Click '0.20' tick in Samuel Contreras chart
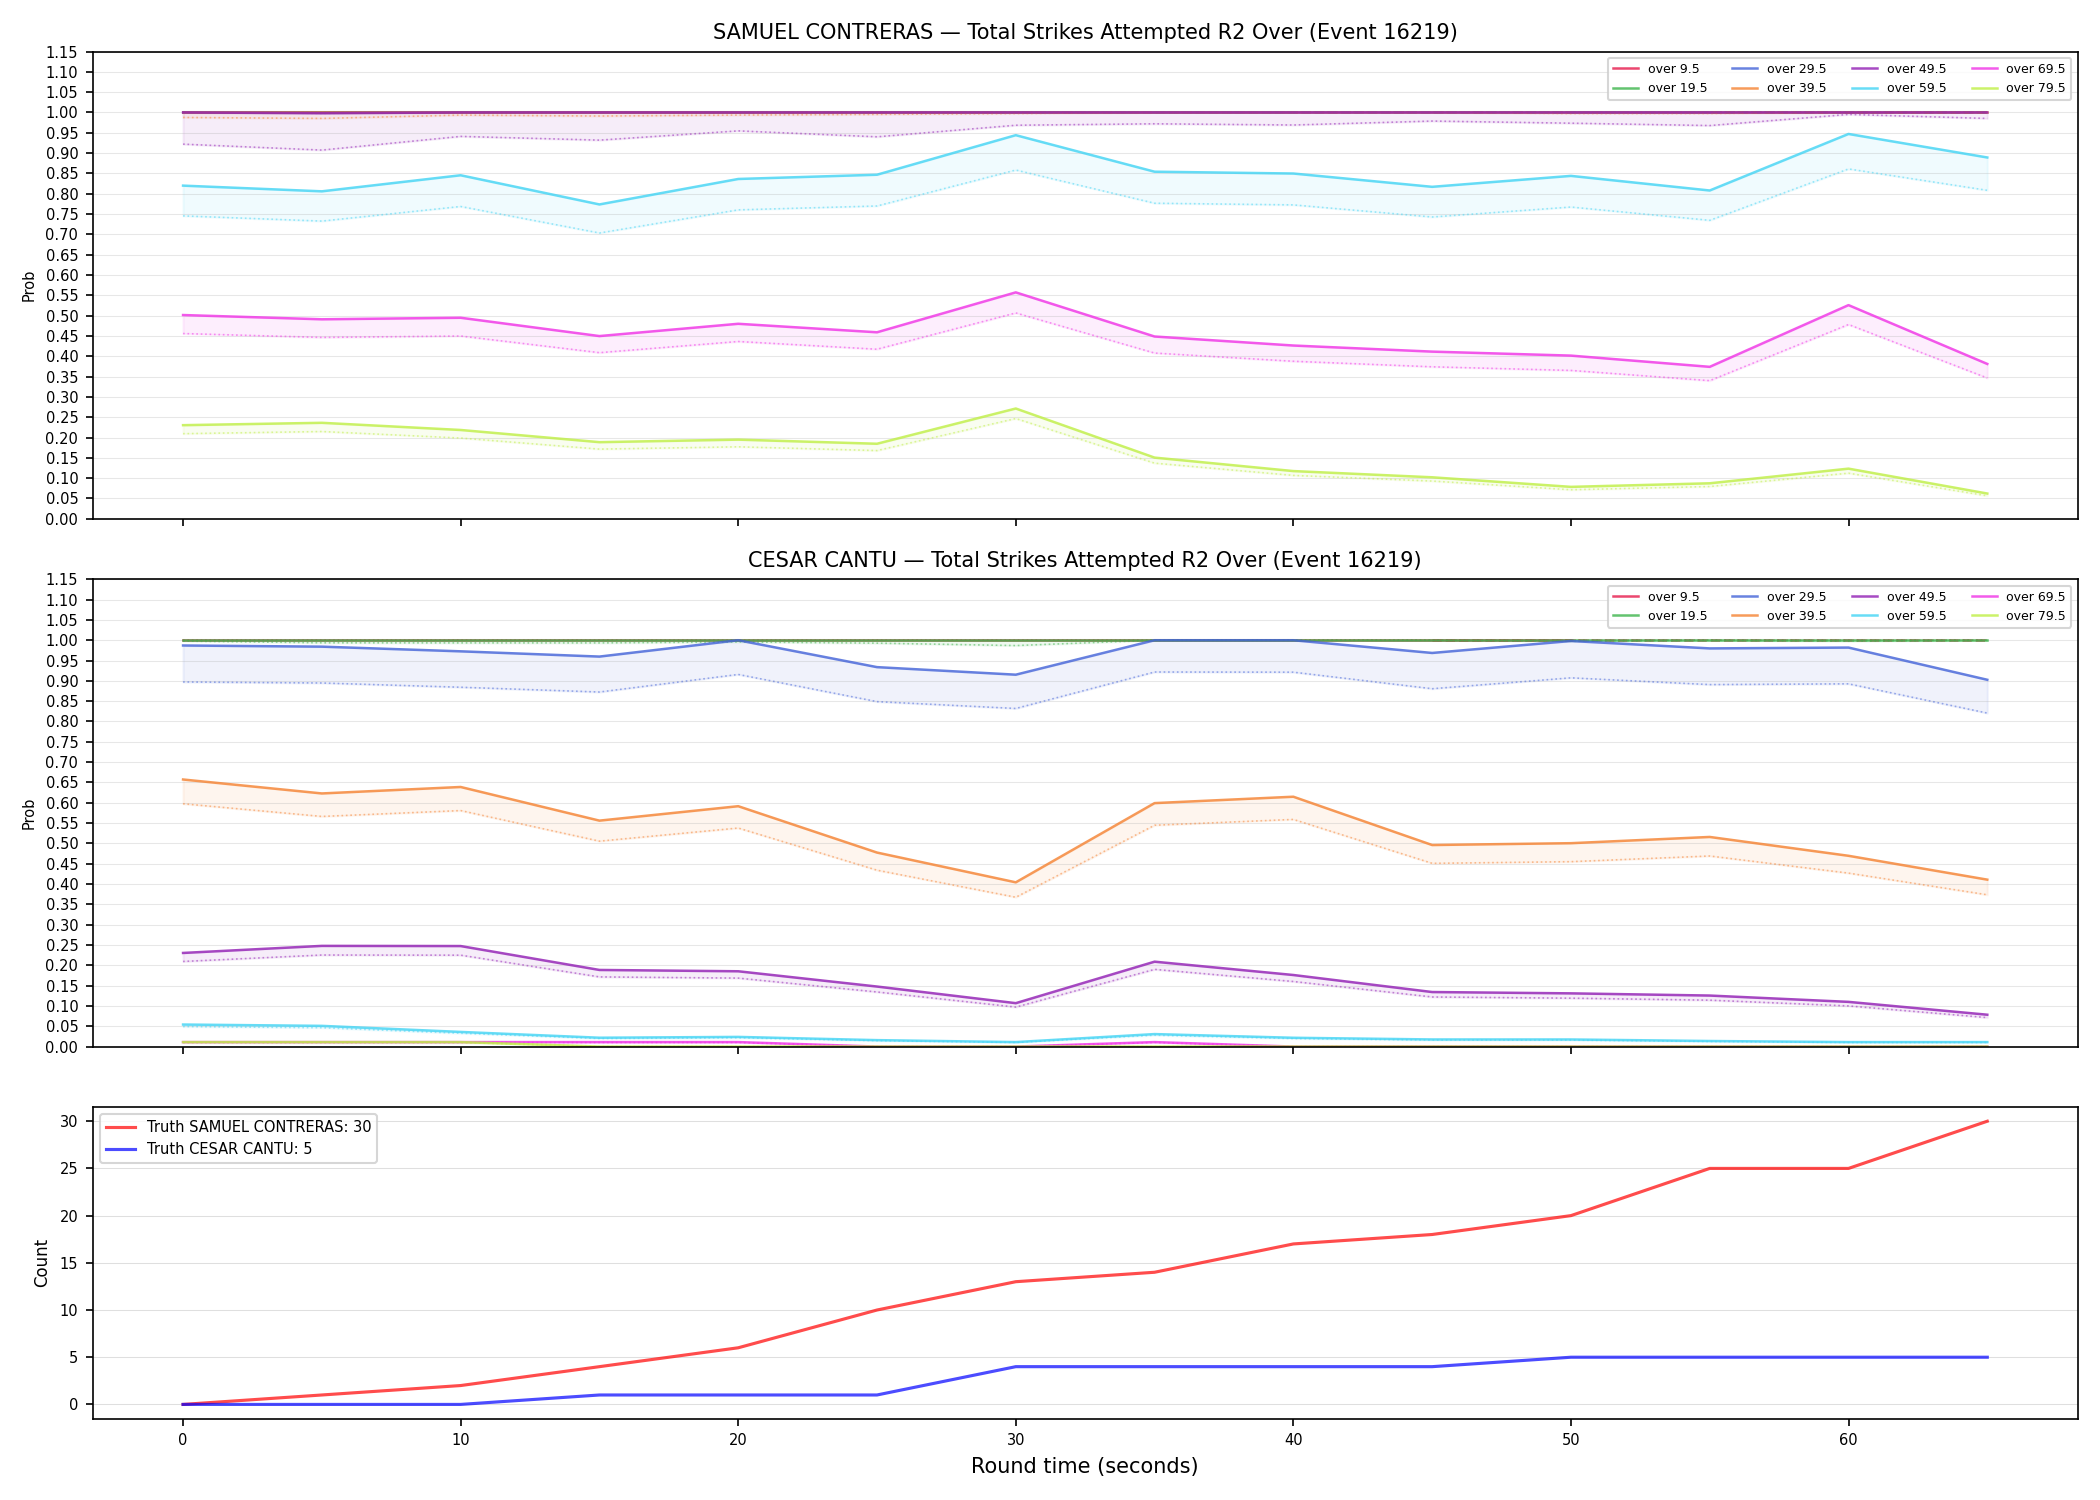 click(x=63, y=438)
